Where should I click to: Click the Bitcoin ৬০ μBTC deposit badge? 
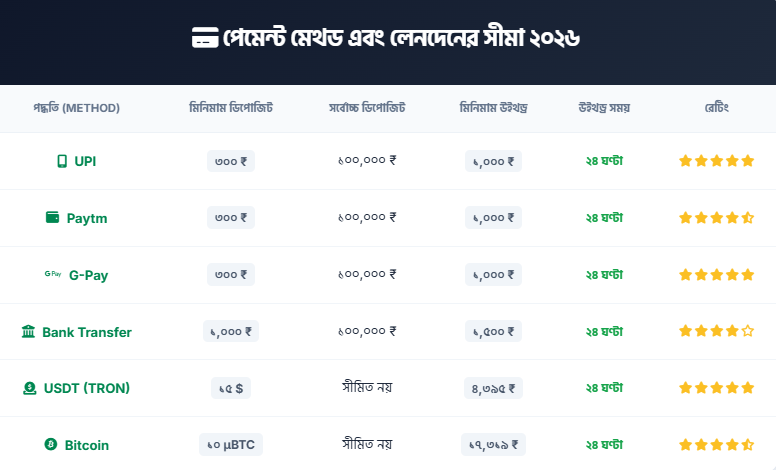pos(231,445)
